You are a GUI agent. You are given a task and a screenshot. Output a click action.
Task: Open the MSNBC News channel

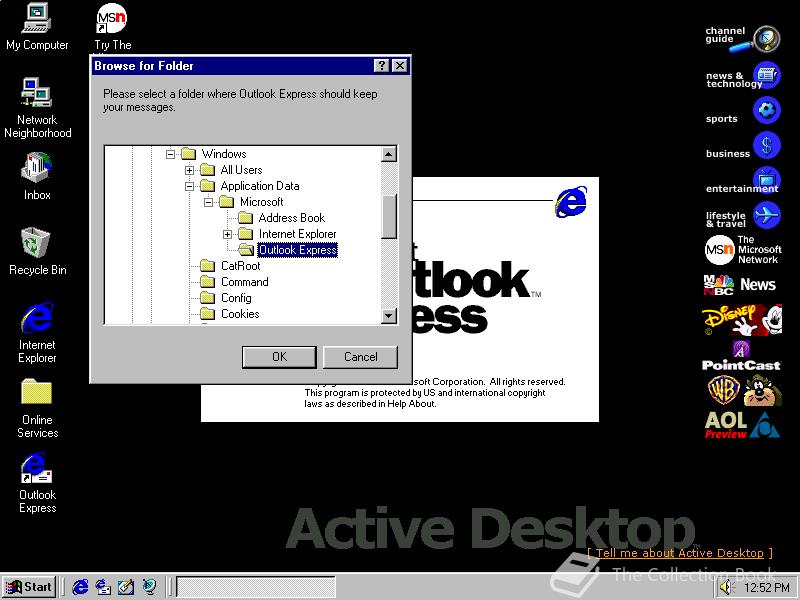pyautogui.click(x=740, y=285)
